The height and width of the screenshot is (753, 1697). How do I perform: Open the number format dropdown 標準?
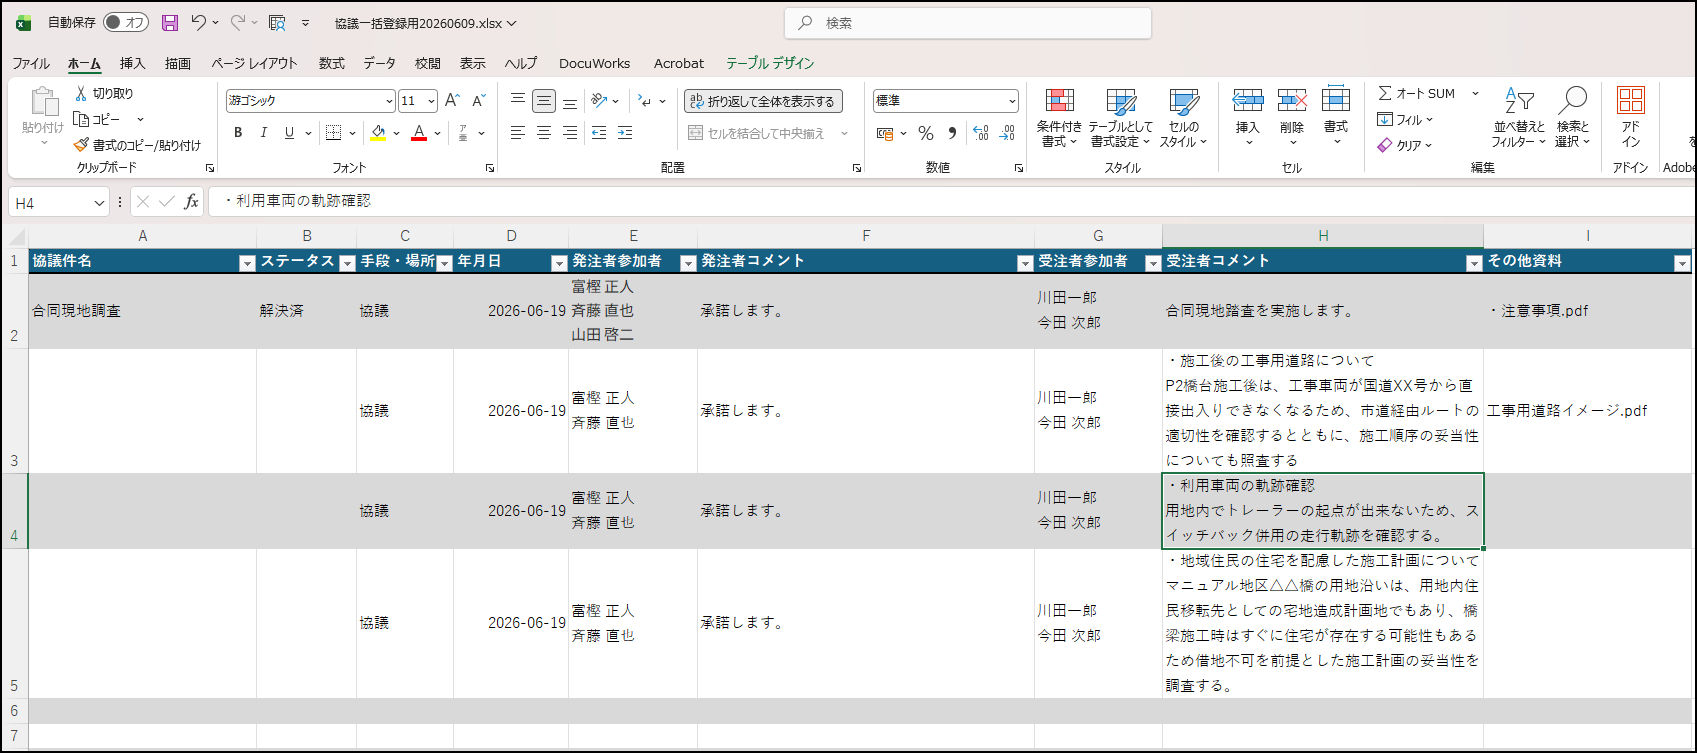coord(1012,101)
